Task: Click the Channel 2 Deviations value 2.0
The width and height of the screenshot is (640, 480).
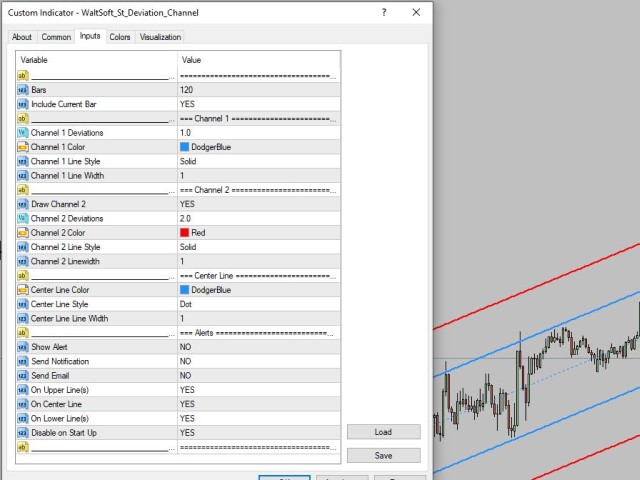Action: (x=259, y=218)
